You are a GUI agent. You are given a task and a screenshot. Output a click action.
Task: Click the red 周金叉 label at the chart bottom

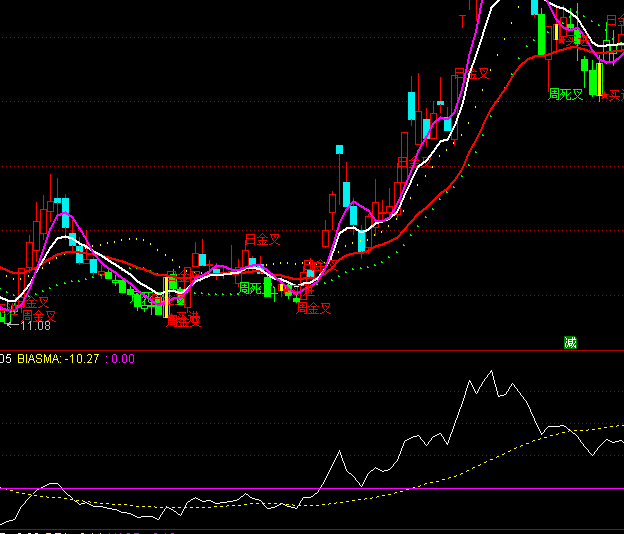coord(183,320)
